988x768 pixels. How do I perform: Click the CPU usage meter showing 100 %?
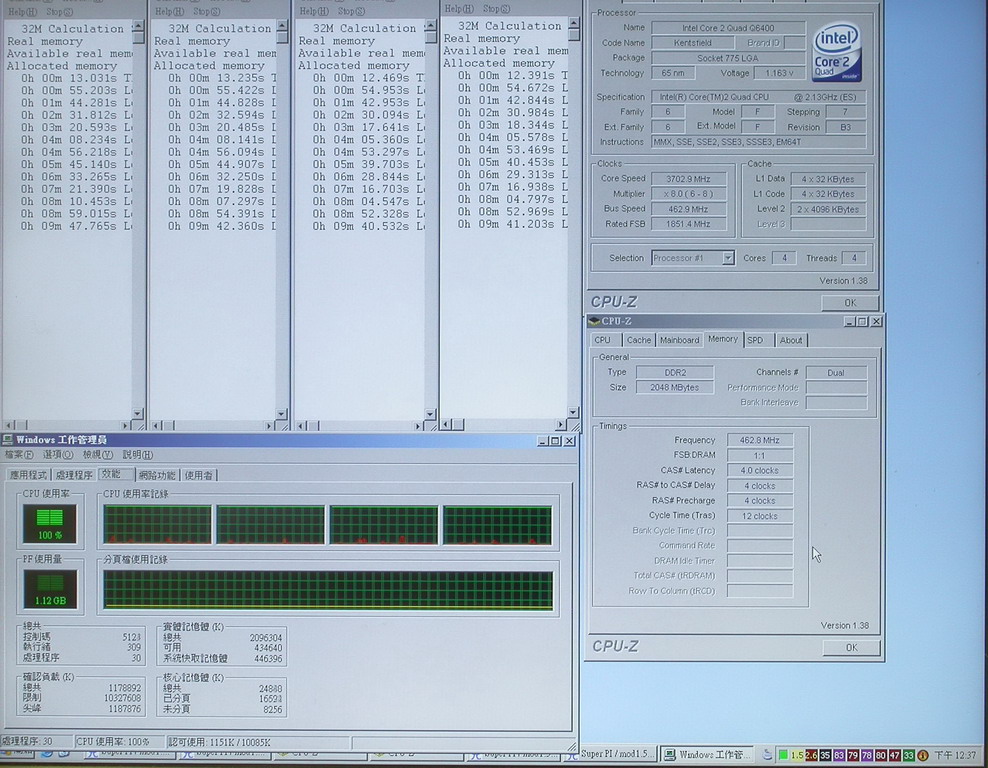point(50,524)
